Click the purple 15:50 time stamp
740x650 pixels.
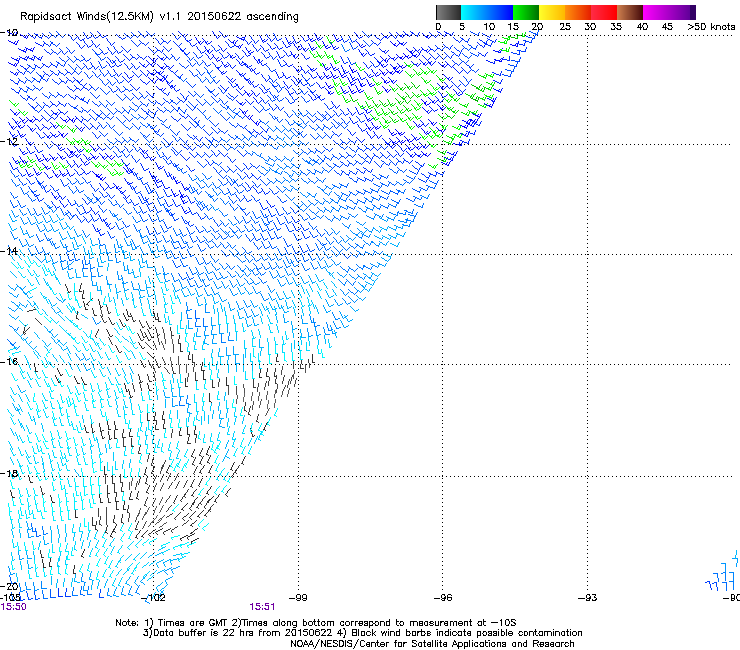coord(13,607)
